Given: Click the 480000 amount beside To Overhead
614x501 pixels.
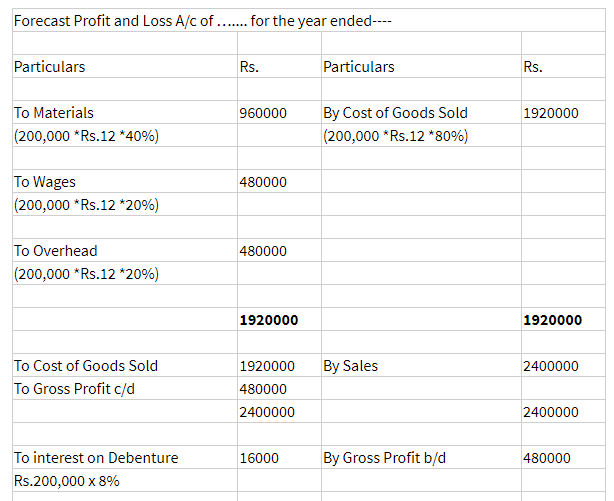Looking at the screenshot, I should click(264, 251).
